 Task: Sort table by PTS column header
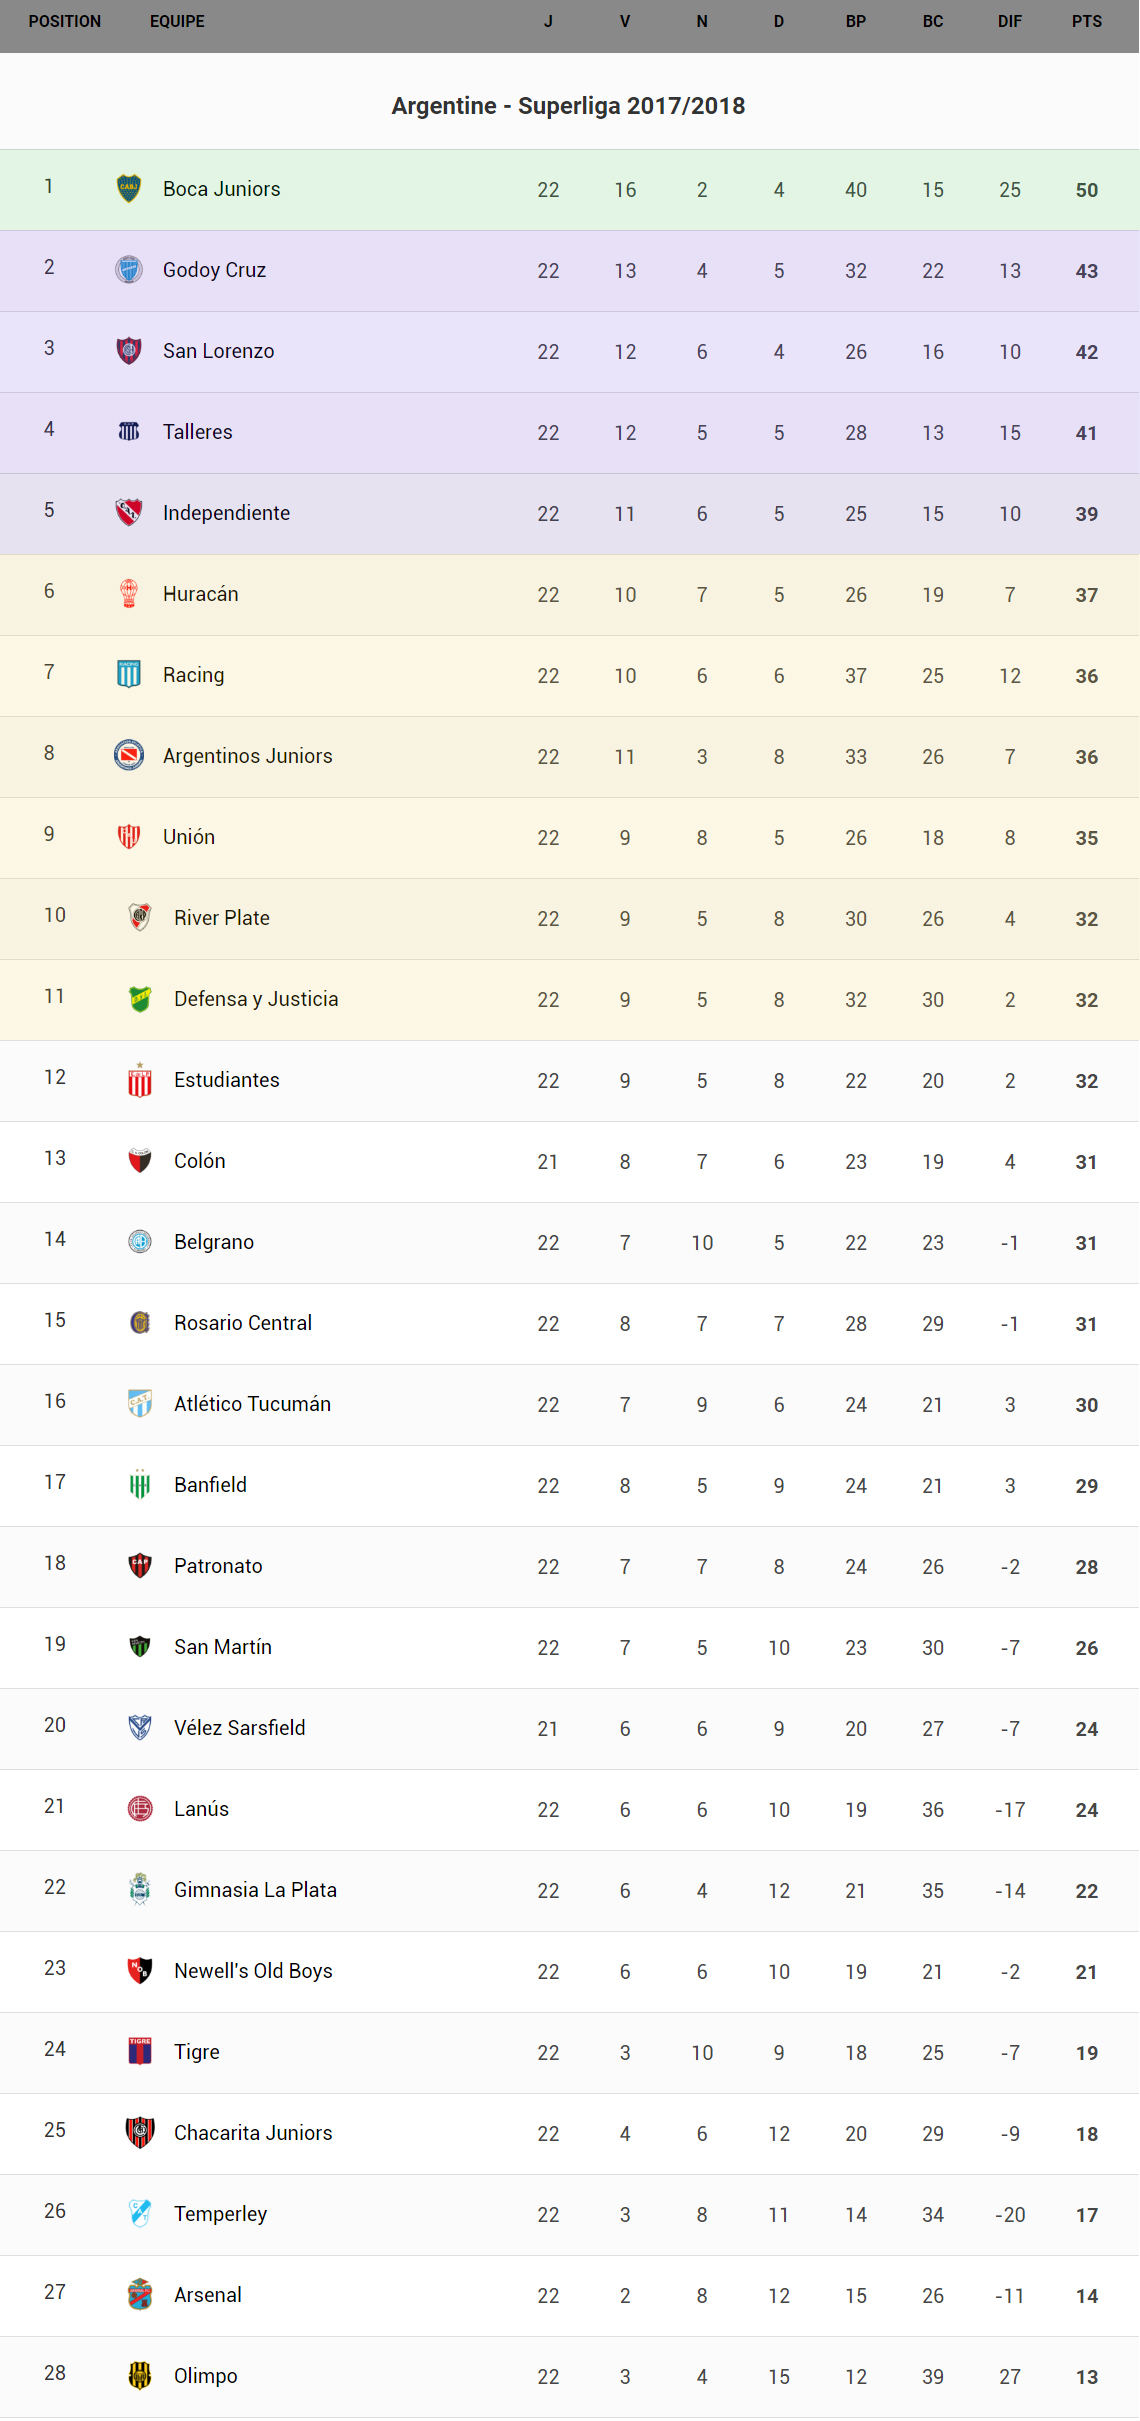coord(1086,21)
